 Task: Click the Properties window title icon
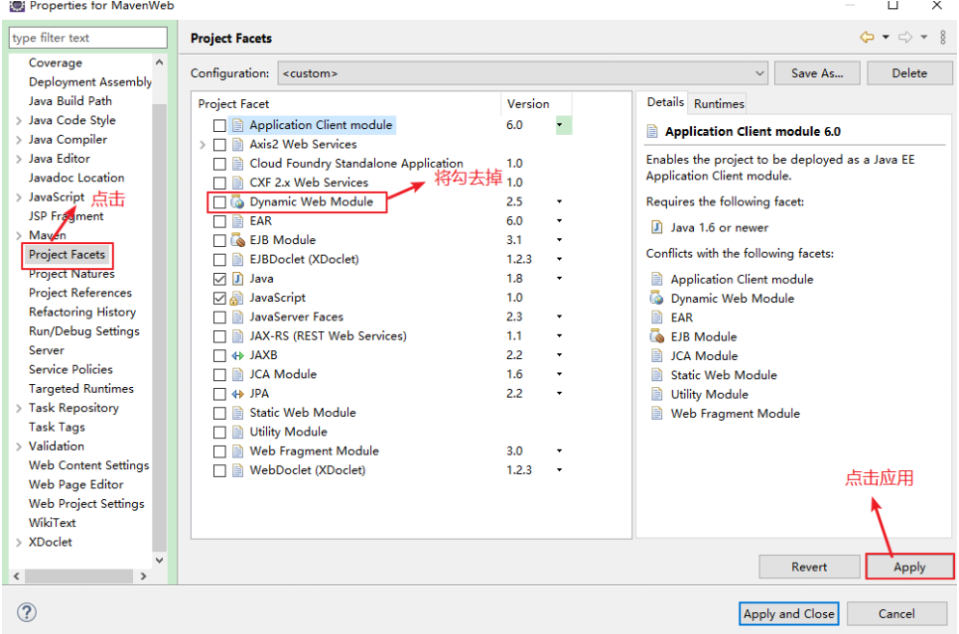click(x=17, y=6)
